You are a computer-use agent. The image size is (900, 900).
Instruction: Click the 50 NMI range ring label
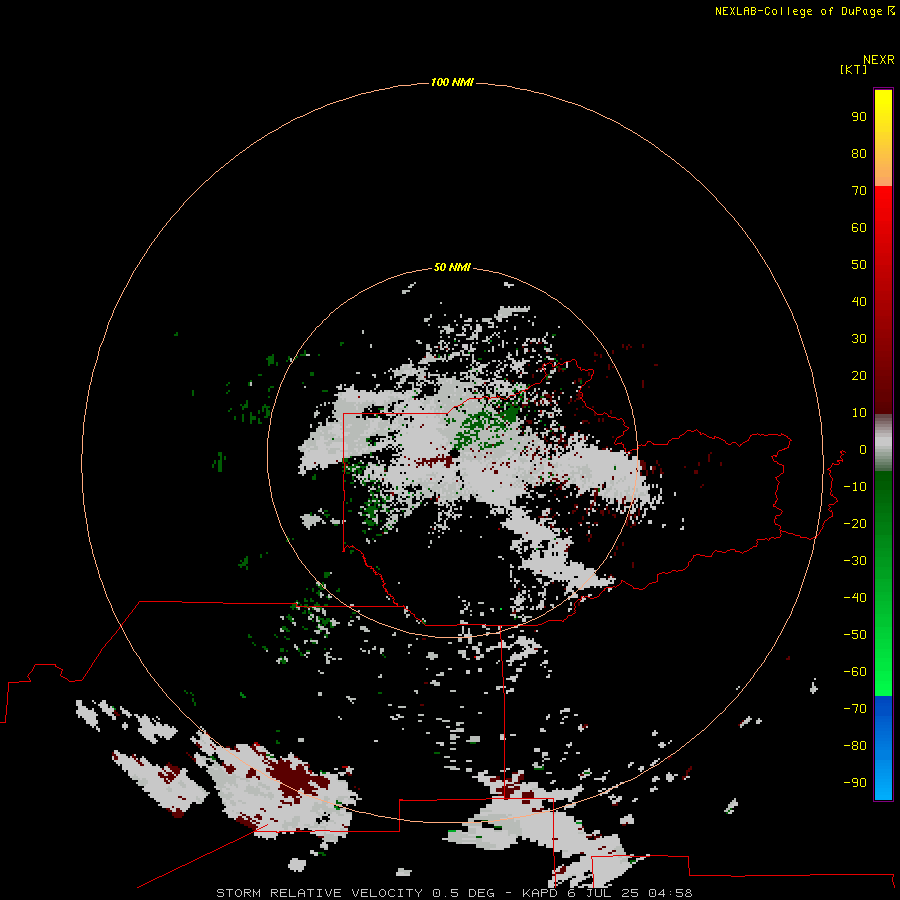coord(452,267)
